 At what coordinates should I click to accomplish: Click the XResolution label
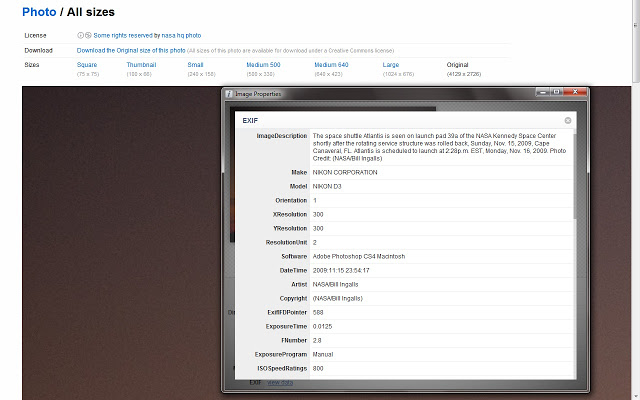tap(290, 214)
